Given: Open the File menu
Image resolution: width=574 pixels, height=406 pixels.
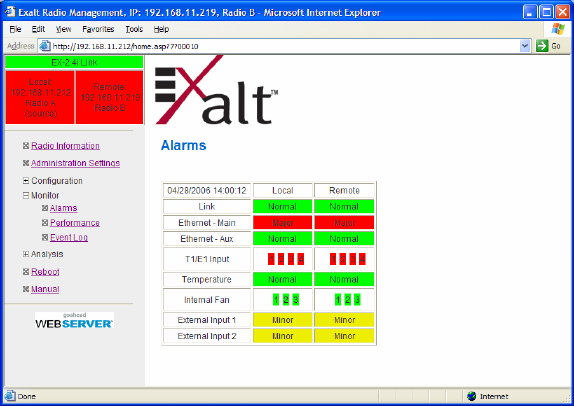Looking at the screenshot, I should pyautogui.click(x=15, y=29).
